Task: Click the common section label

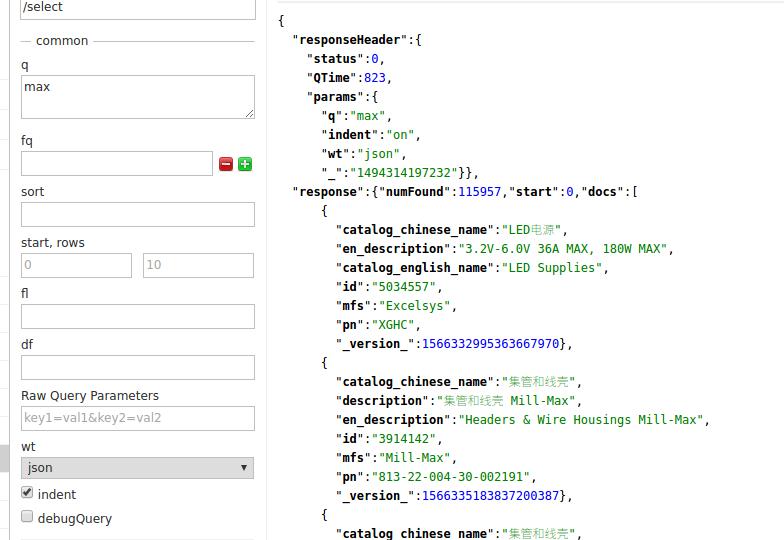Action: pos(62,41)
